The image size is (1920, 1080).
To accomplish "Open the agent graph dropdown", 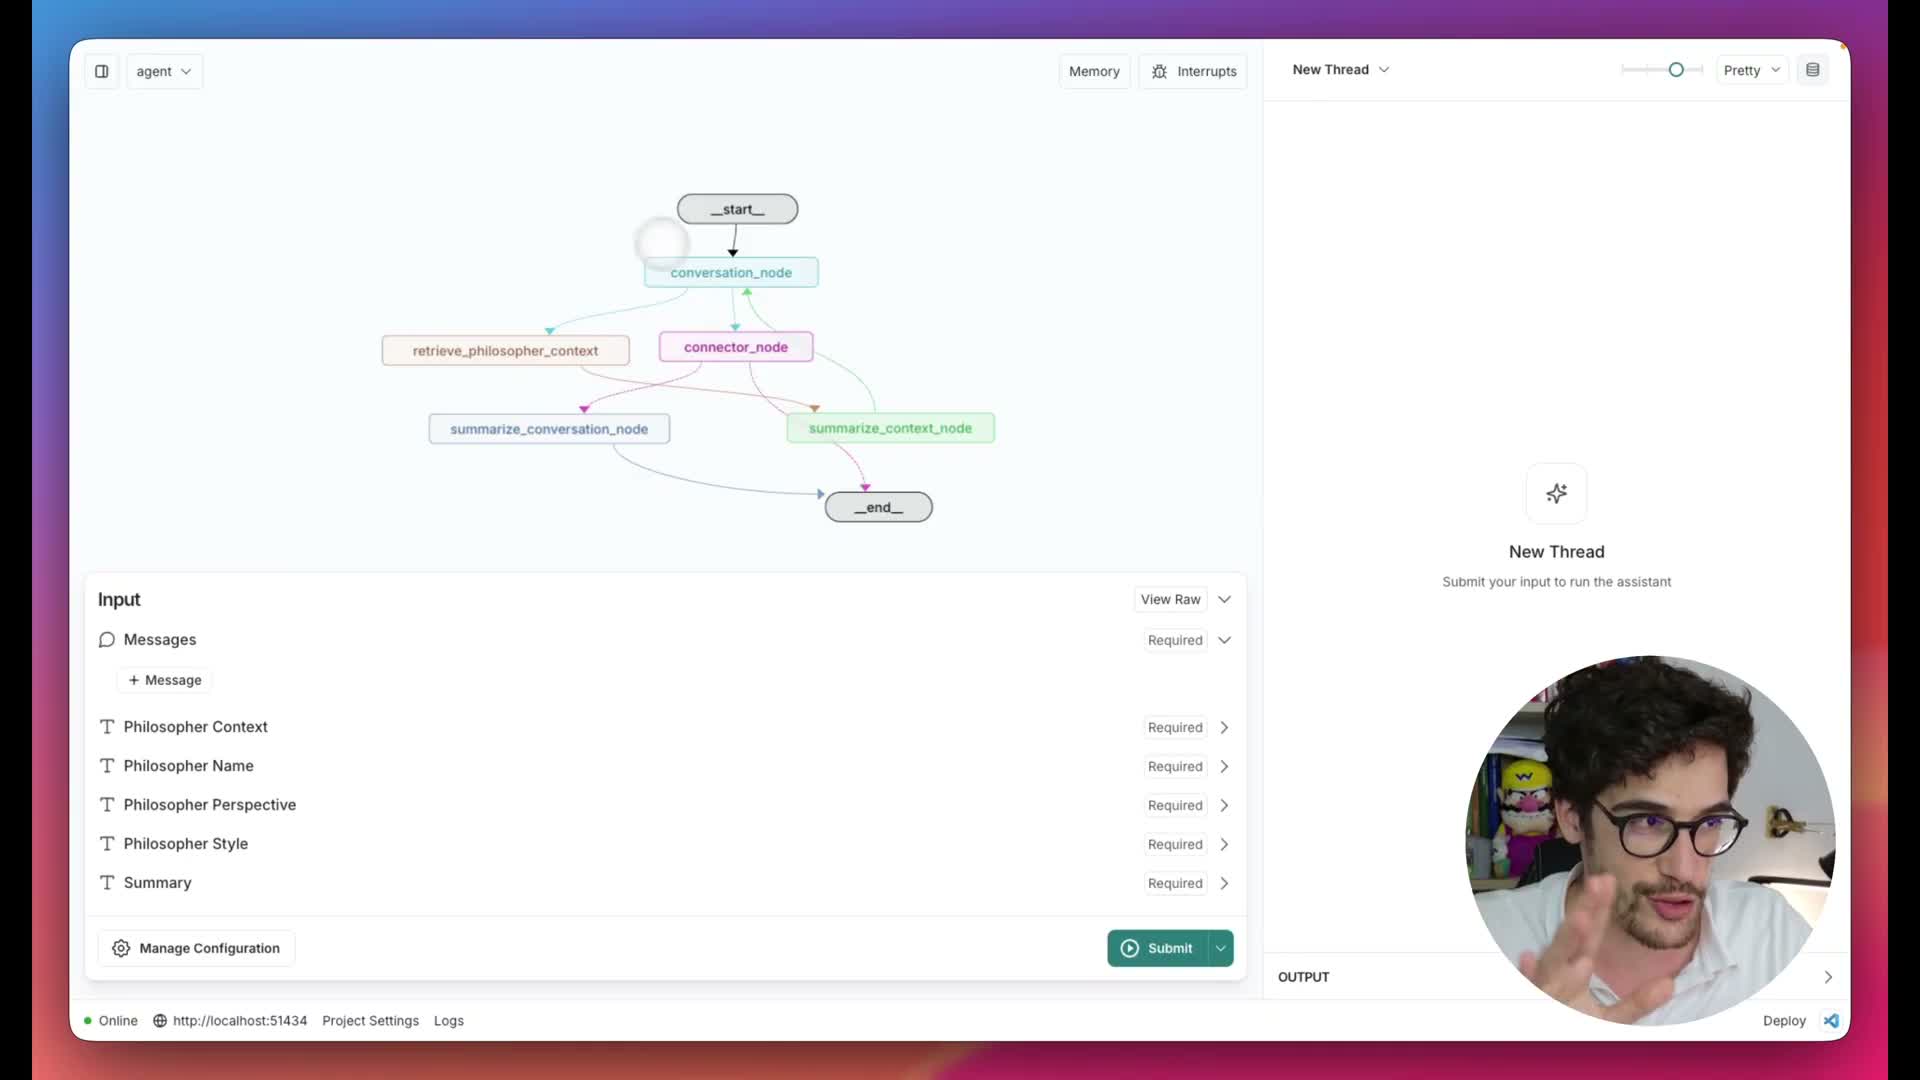I will click(x=164, y=71).
